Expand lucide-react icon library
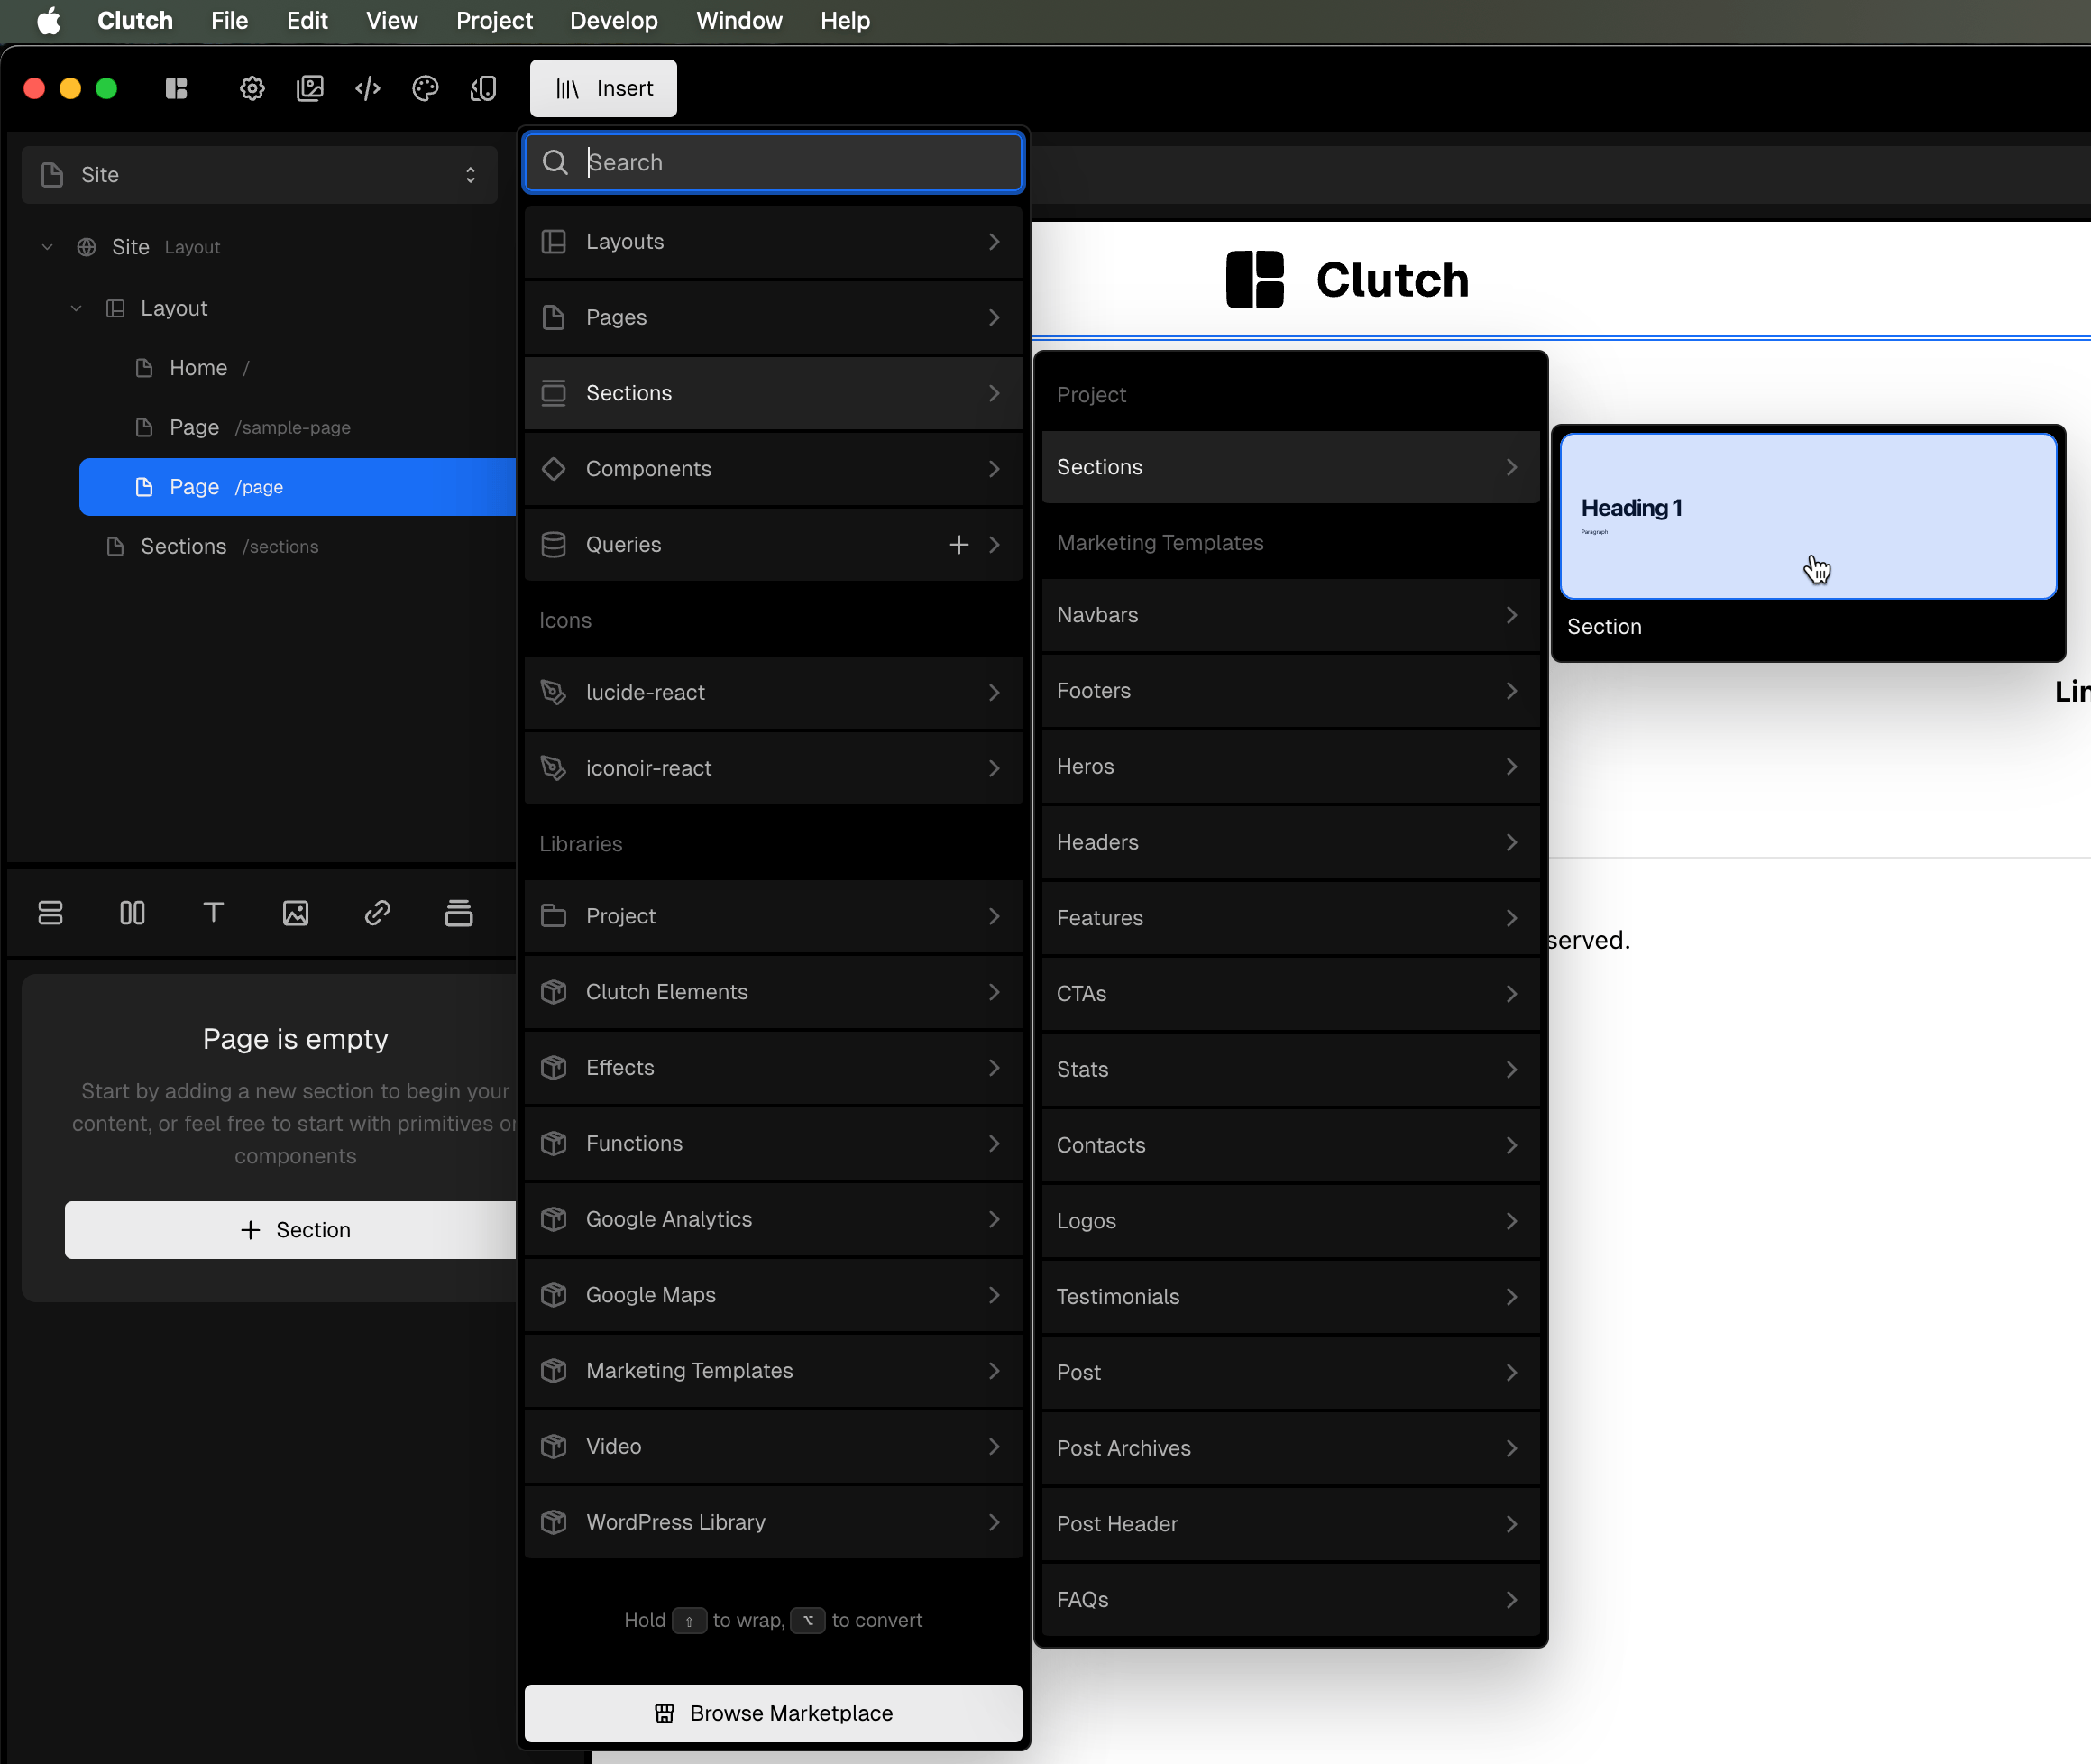The height and width of the screenshot is (1764, 2091). 773,692
